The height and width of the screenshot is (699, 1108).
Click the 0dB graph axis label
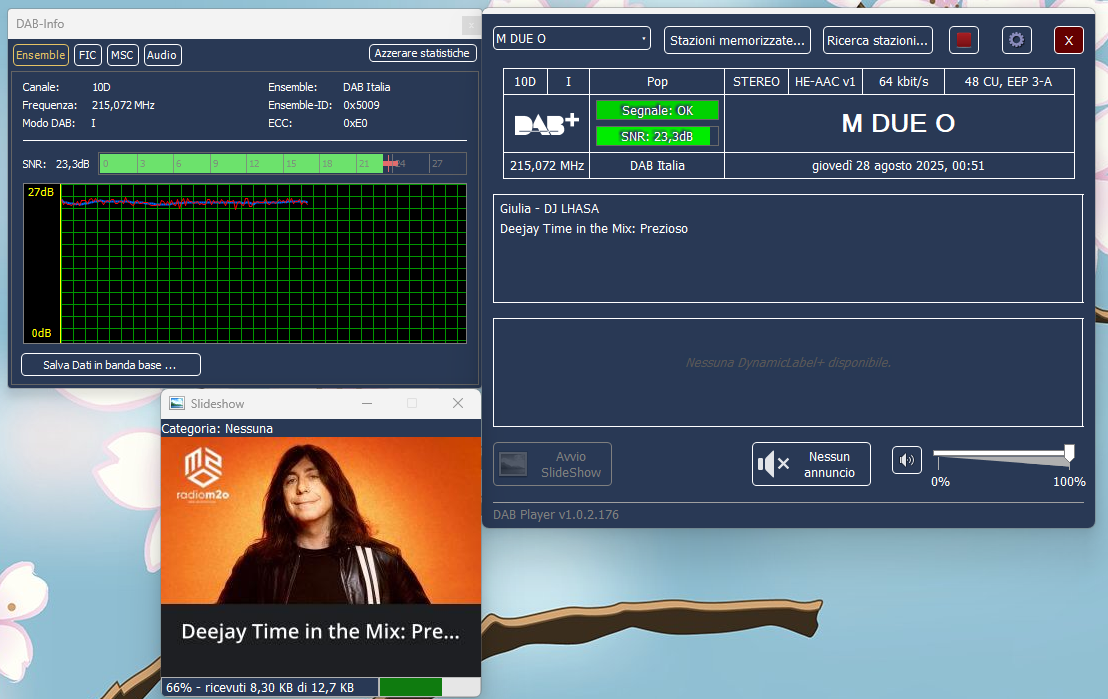point(42,333)
